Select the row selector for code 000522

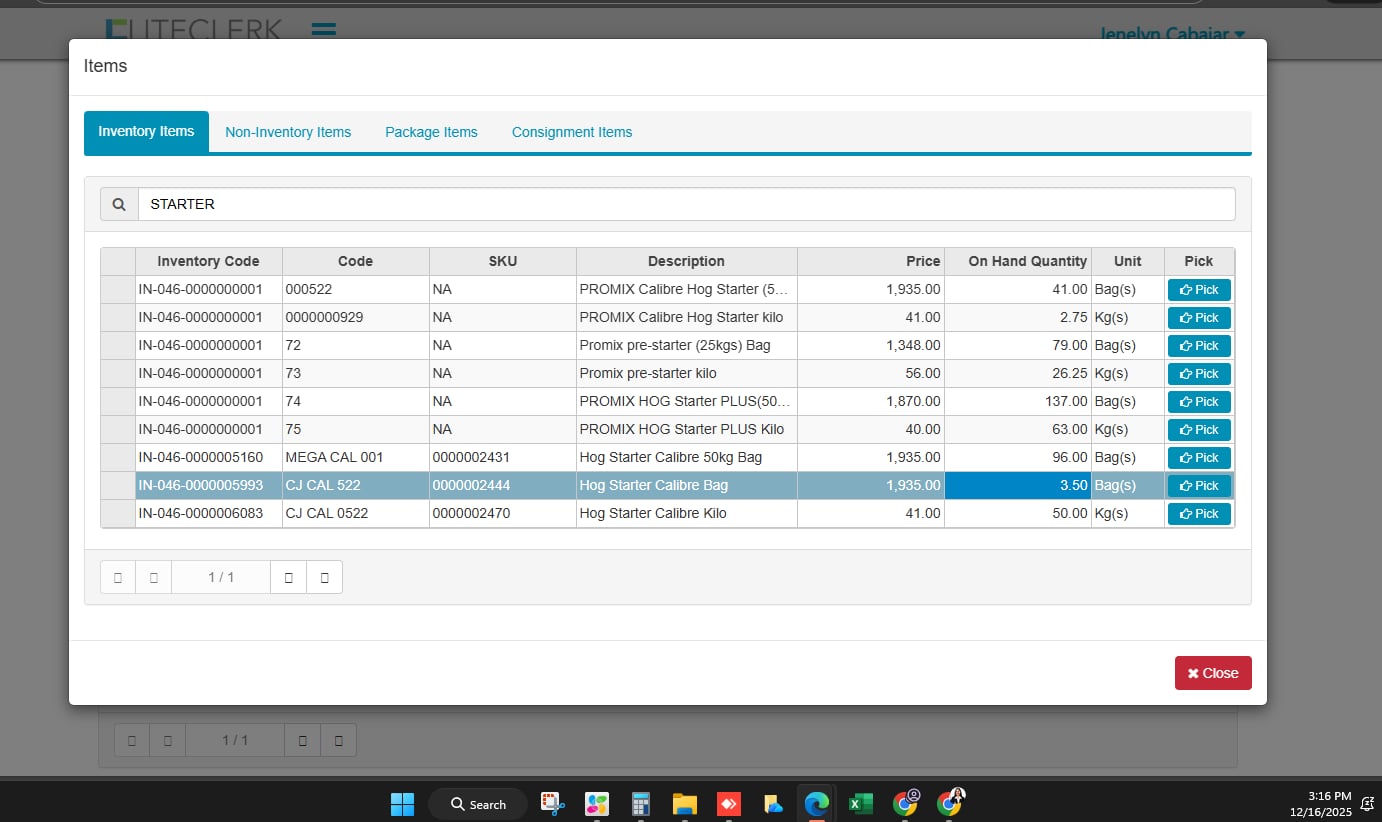118,290
